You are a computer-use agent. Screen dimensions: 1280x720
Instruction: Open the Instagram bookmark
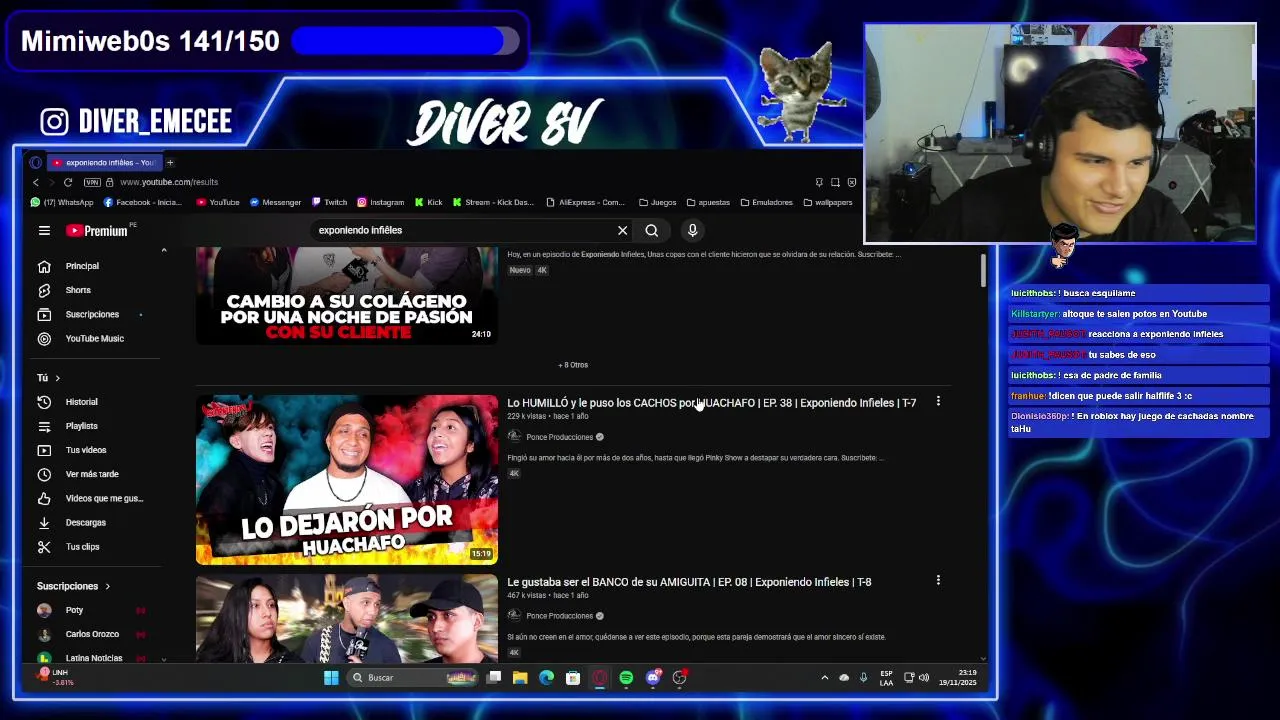point(381,202)
